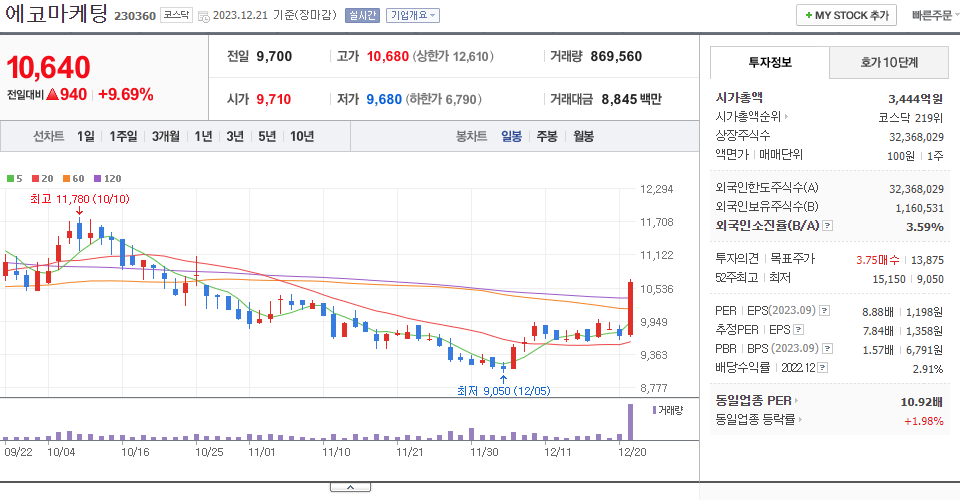Click the 외국인보유주식수 1,160,531 value

coord(920,208)
